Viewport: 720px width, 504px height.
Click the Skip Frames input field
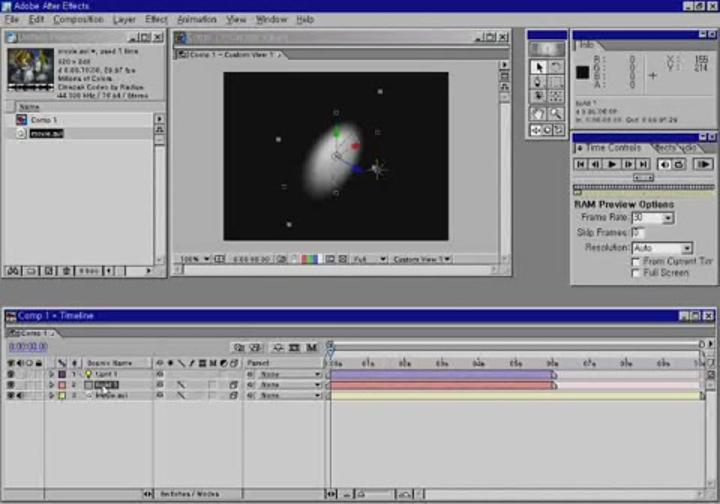pyautogui.click(x=638, y=233)
